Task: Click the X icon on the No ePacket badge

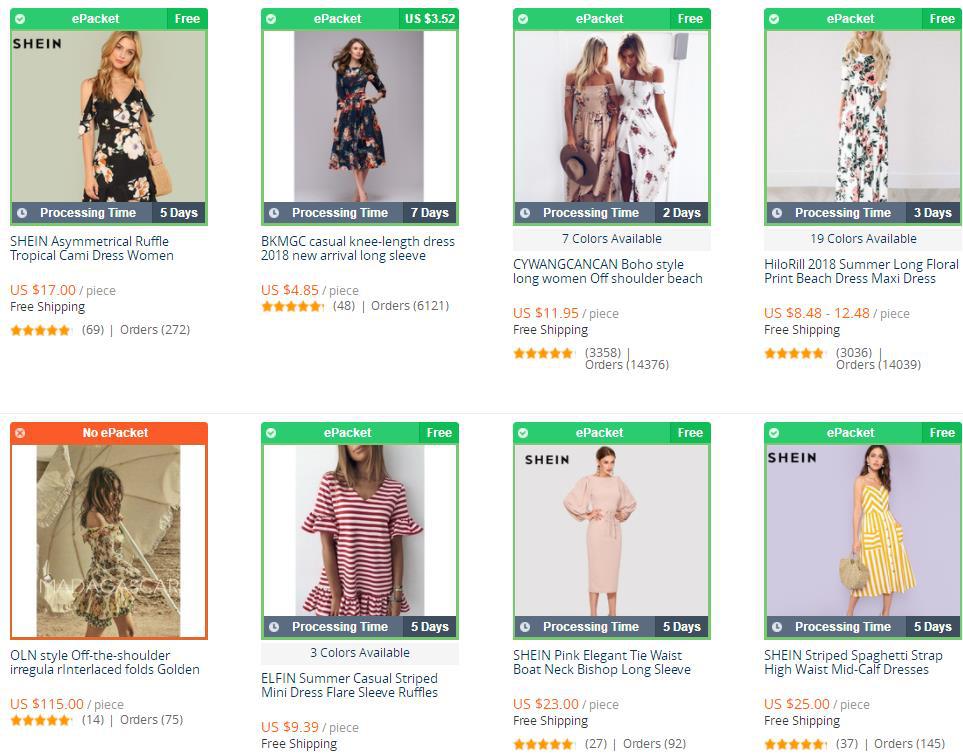Action: (x=23, y=432)
